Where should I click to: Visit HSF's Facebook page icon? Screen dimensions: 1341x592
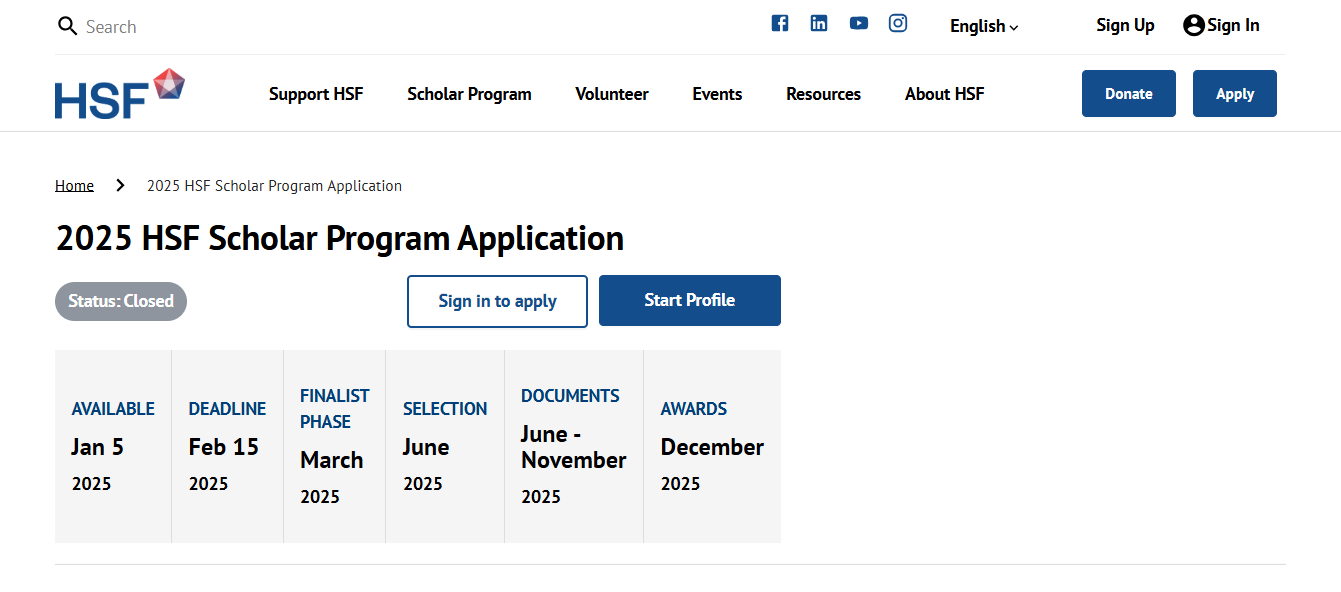(780, 23)
